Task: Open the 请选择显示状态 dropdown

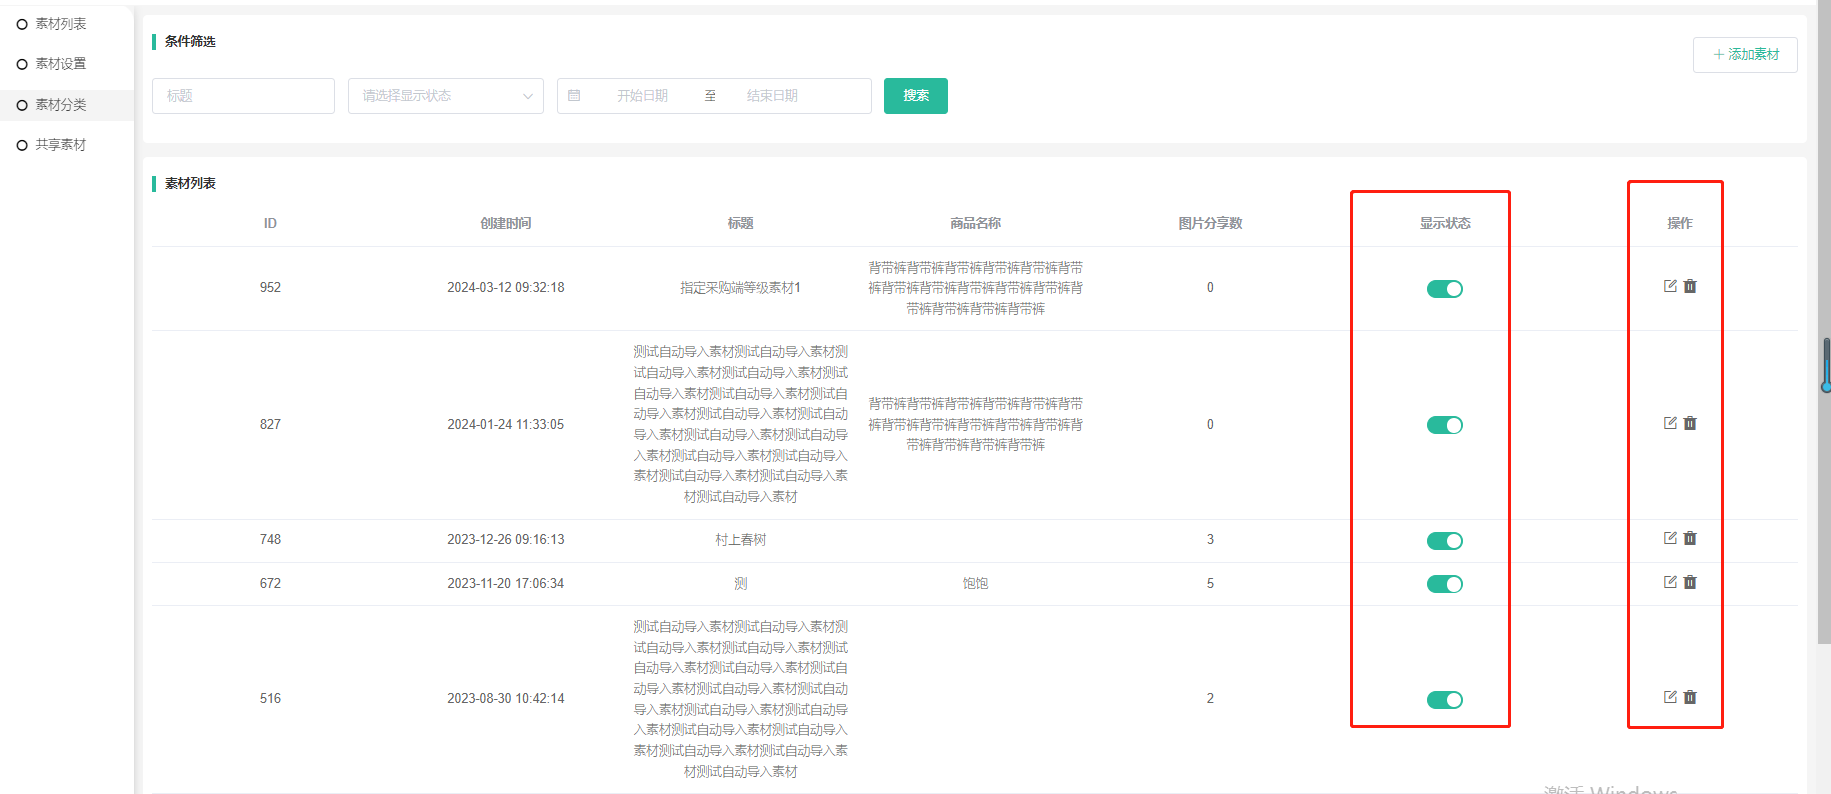Action: pyautogui.click(x=445, y=96)
